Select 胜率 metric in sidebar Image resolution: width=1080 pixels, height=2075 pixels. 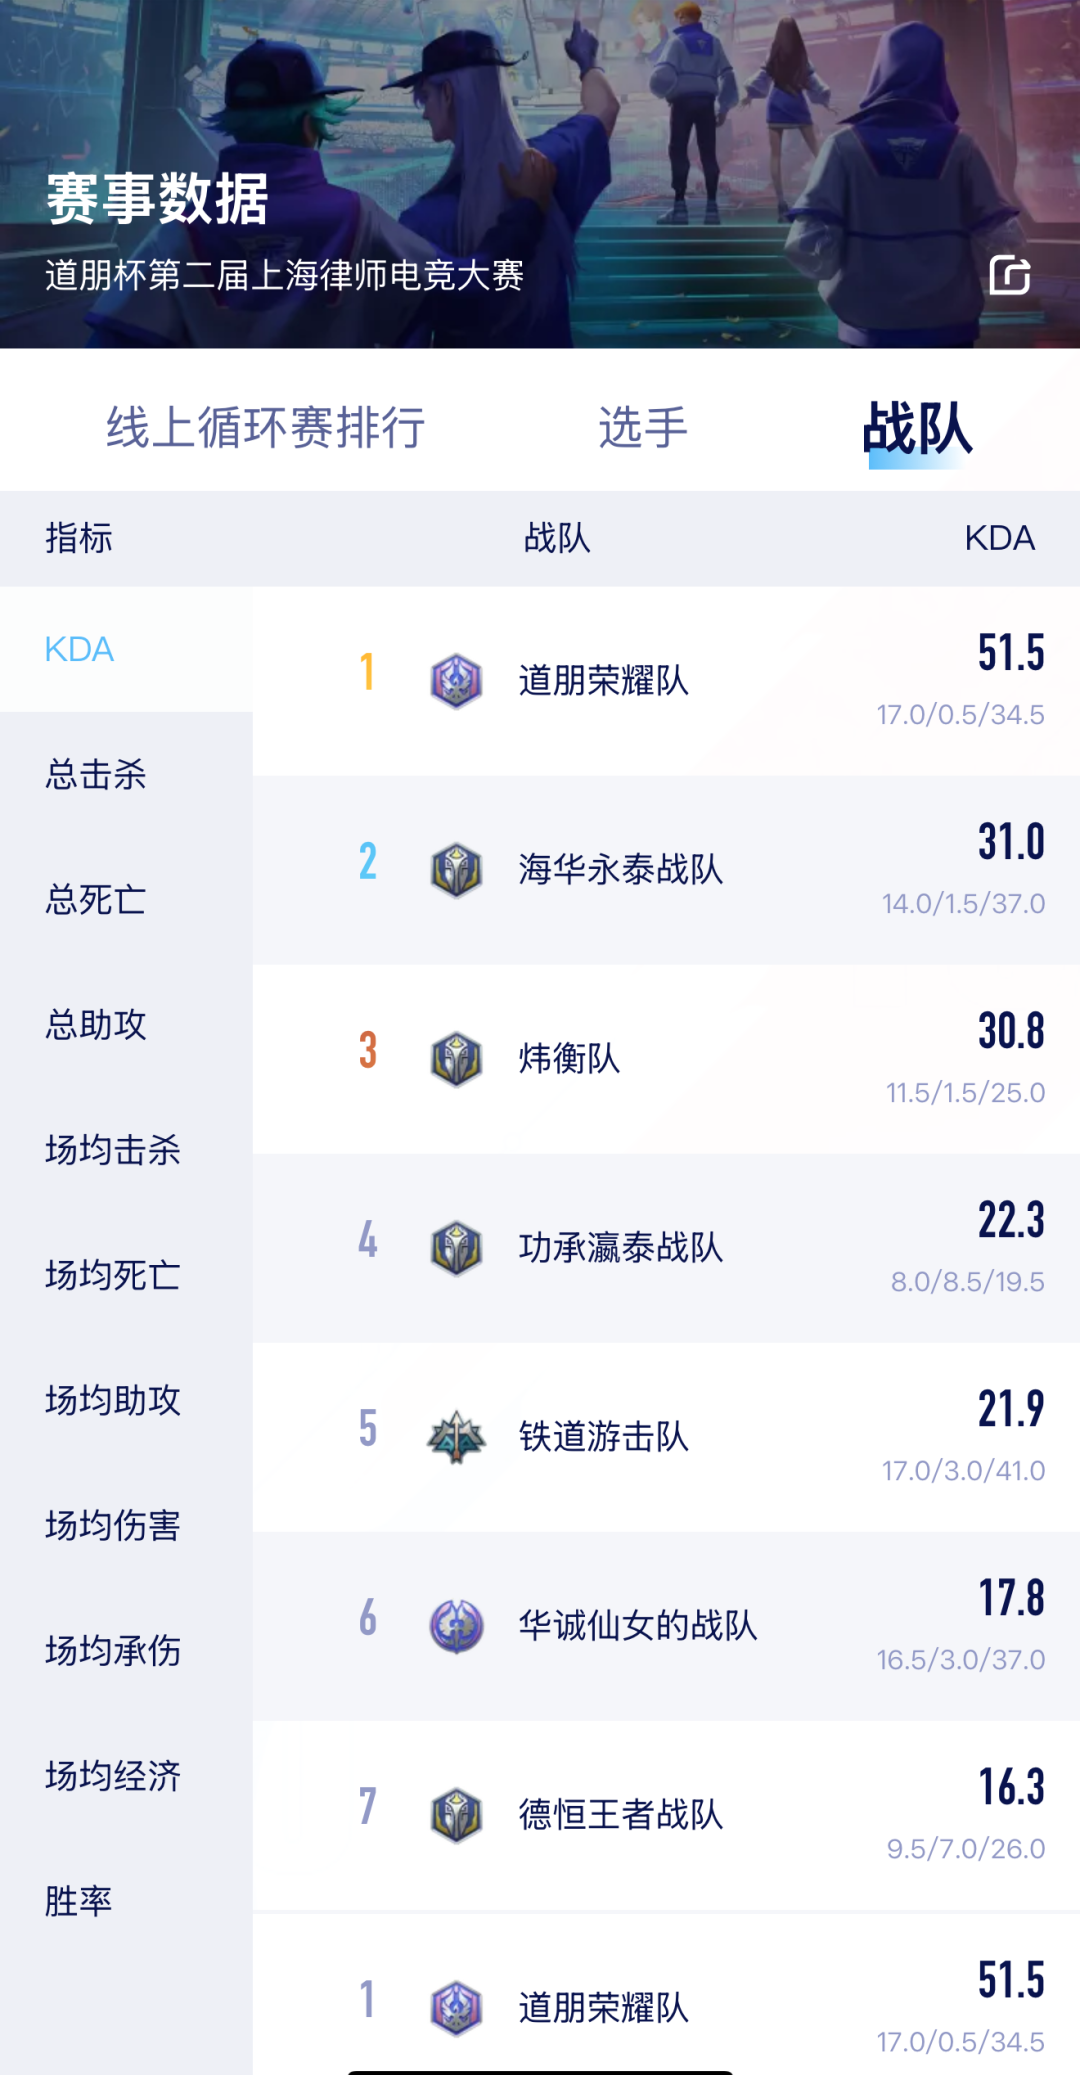(x=79, y=1901)
